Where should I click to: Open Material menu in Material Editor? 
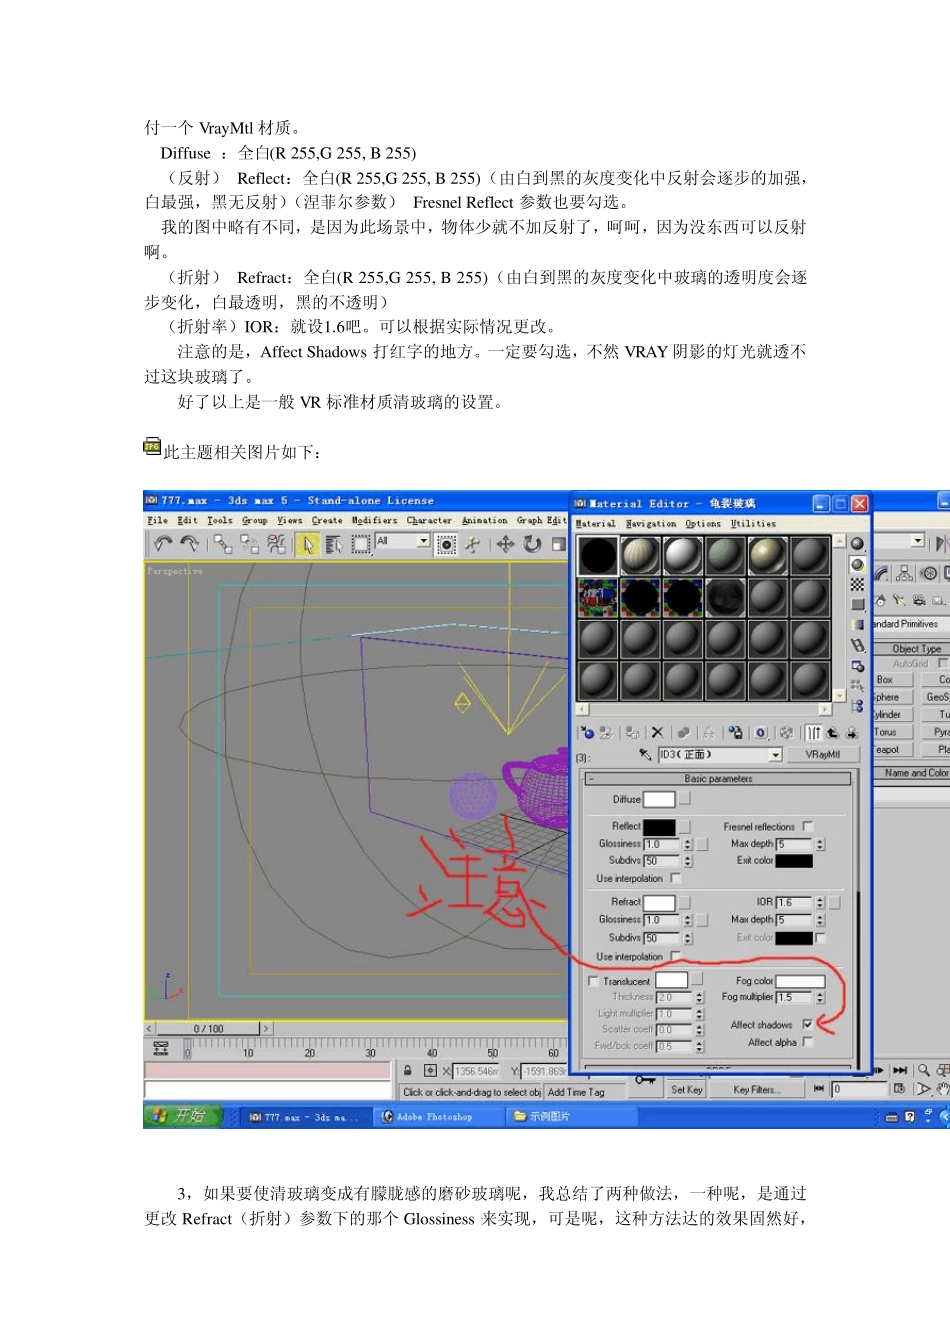click(596, 524)
